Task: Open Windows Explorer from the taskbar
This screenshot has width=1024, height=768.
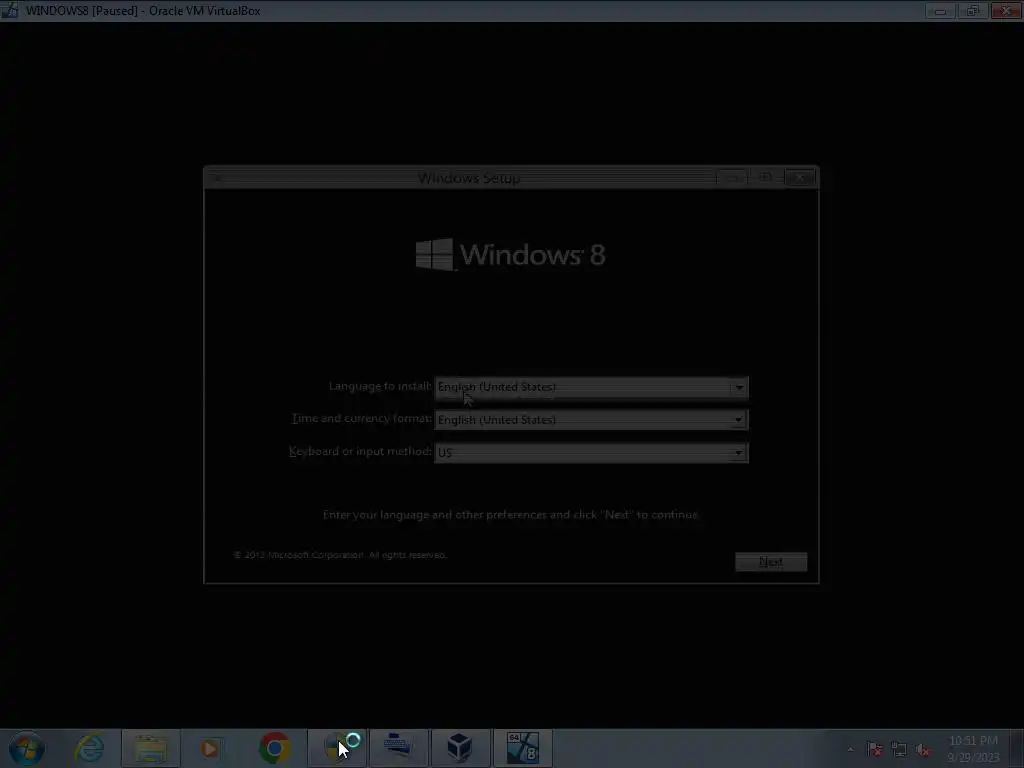Action: pyautogui.click(x=151, y=748)
